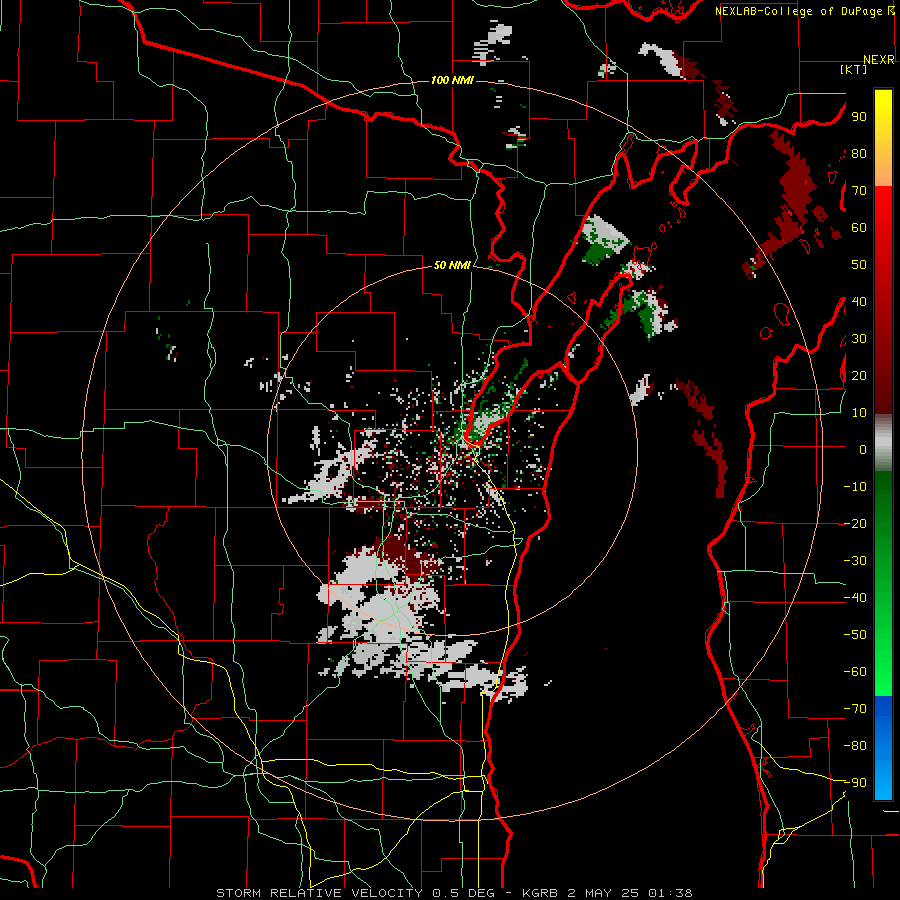Image resolution: width=900 pixels, height=900 pixels.
Task: Select the -80 value on velocity scale
Action: coord(855,746)
